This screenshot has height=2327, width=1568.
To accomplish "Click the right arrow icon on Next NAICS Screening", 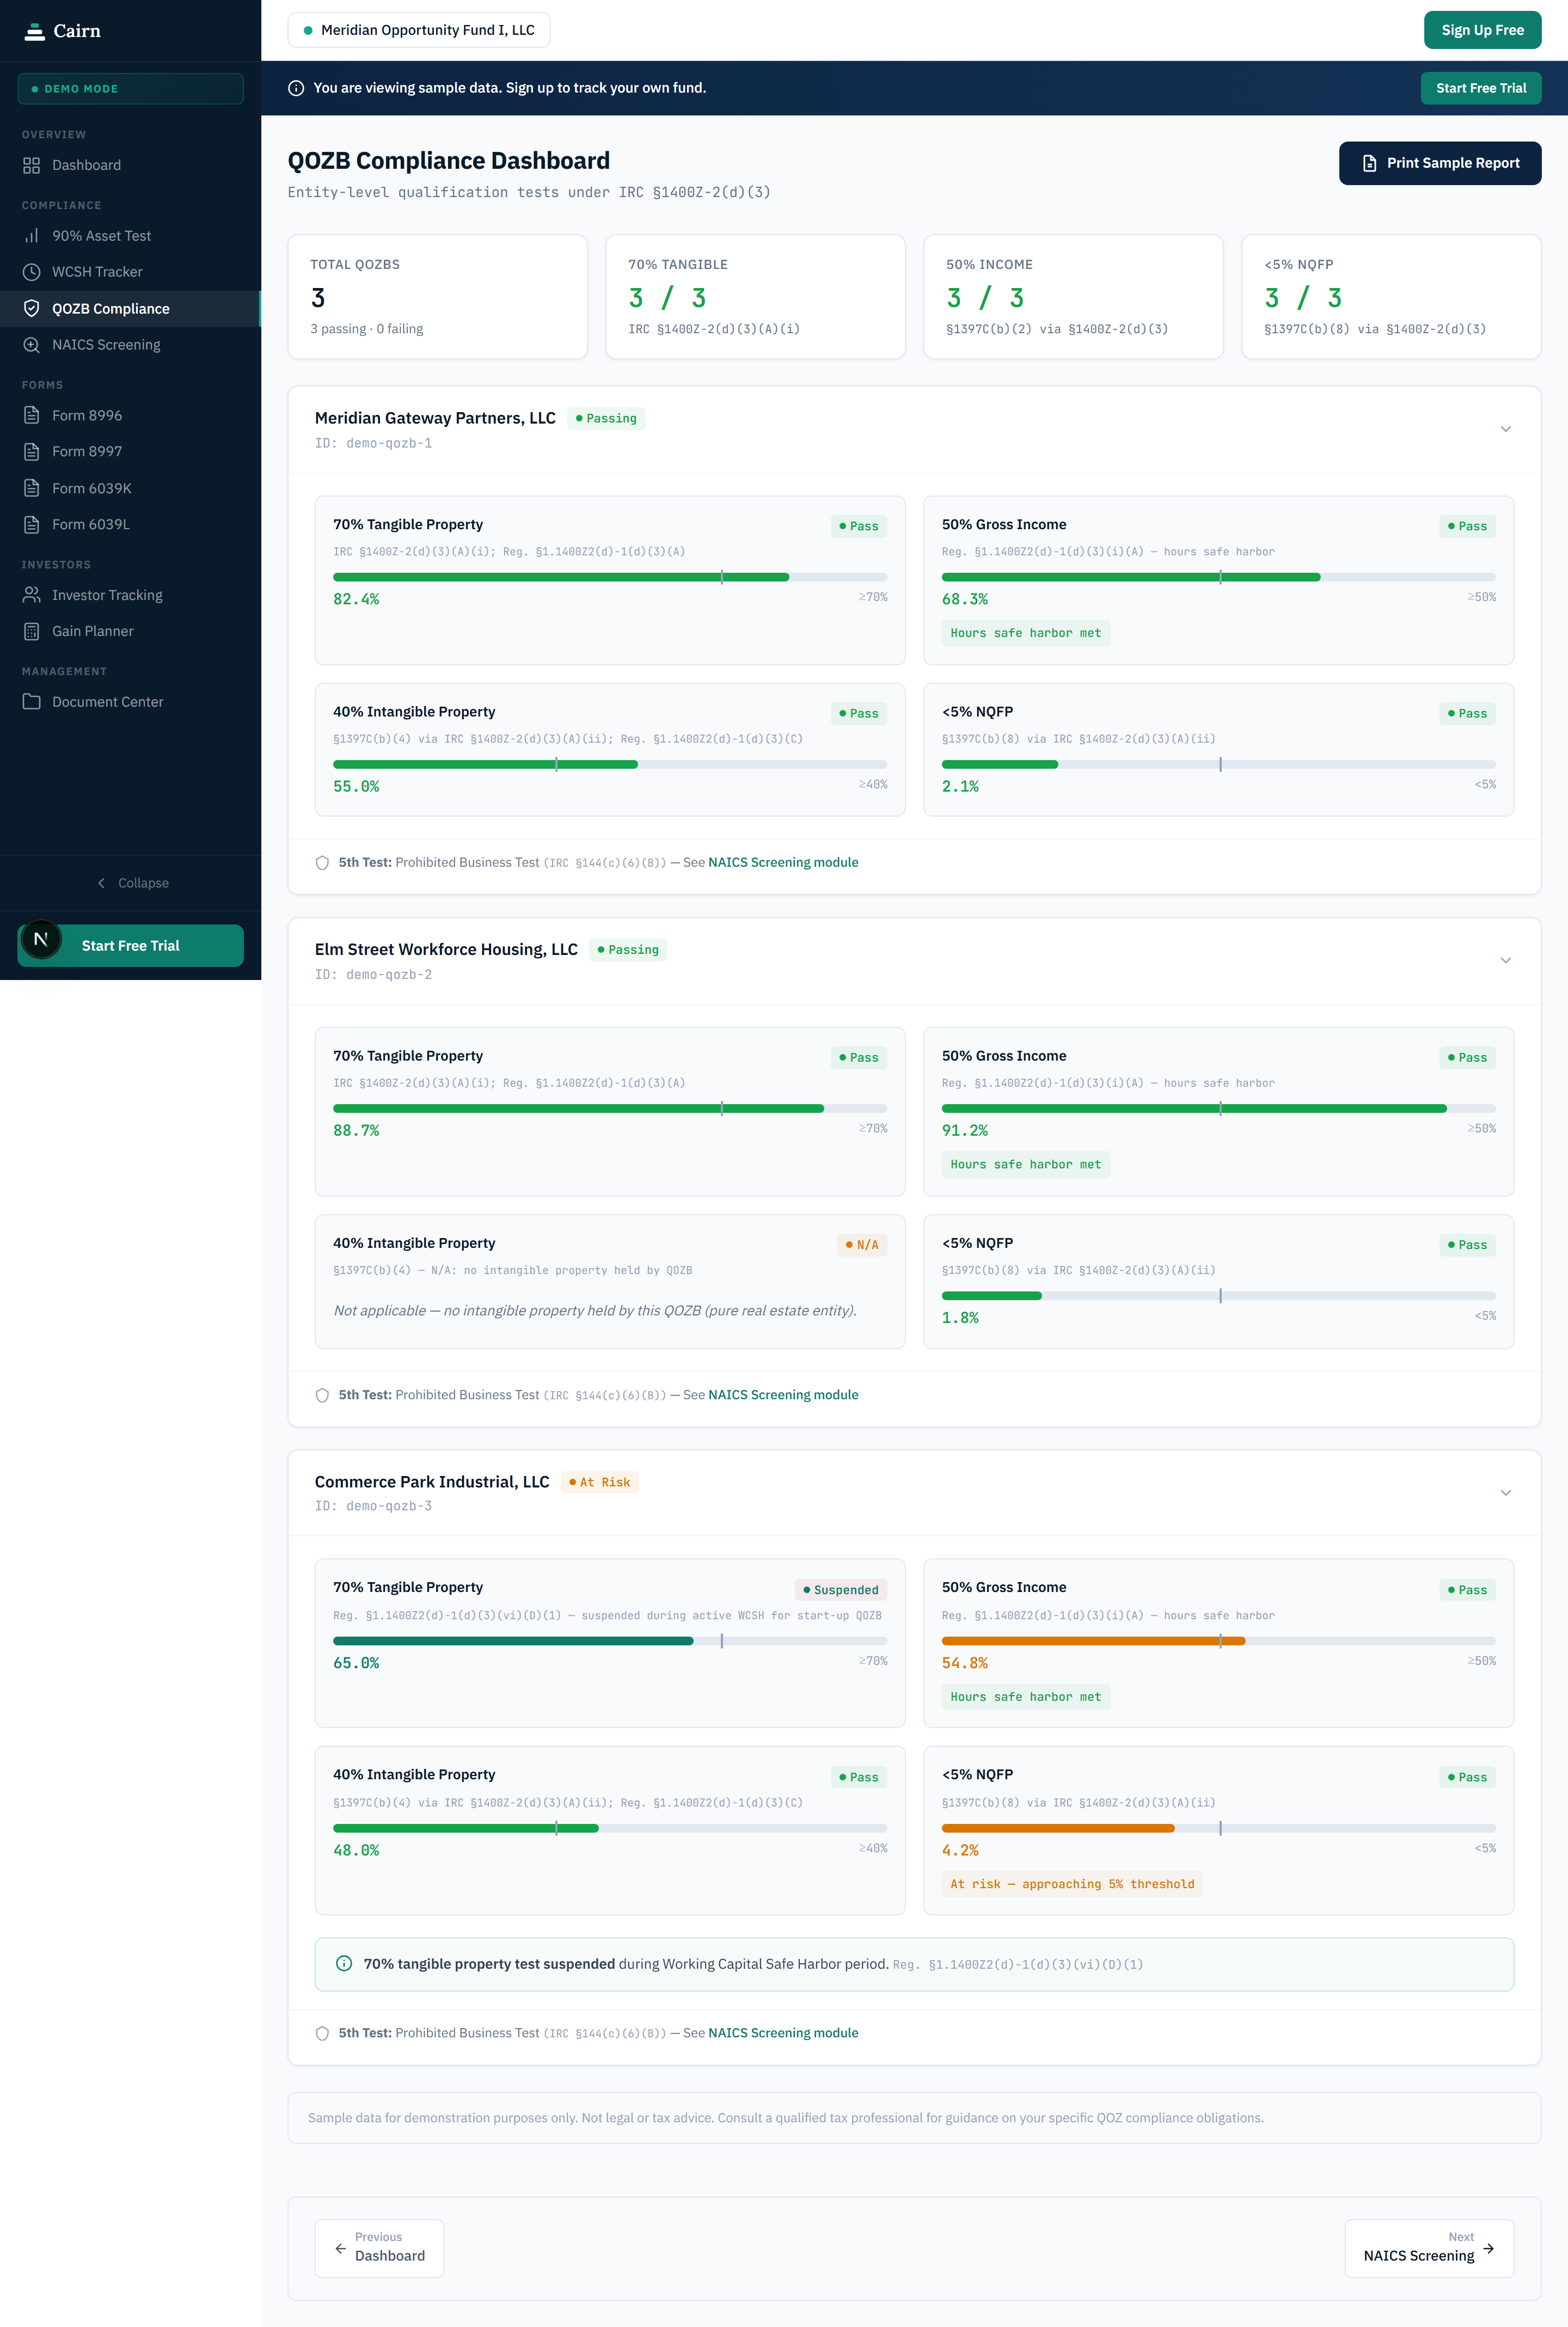I will tap(1489, 2248).
